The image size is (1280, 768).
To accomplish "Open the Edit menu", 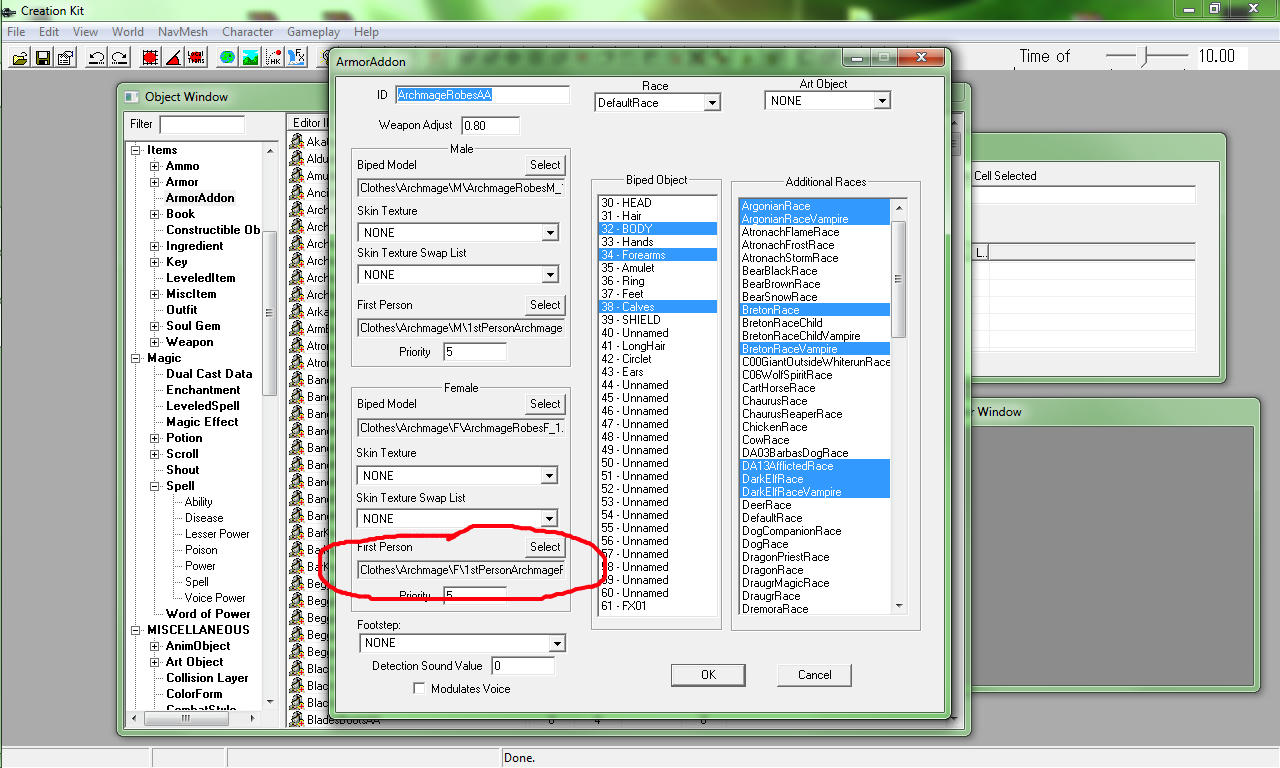I will pyautogui.click(x=49, y=32).
